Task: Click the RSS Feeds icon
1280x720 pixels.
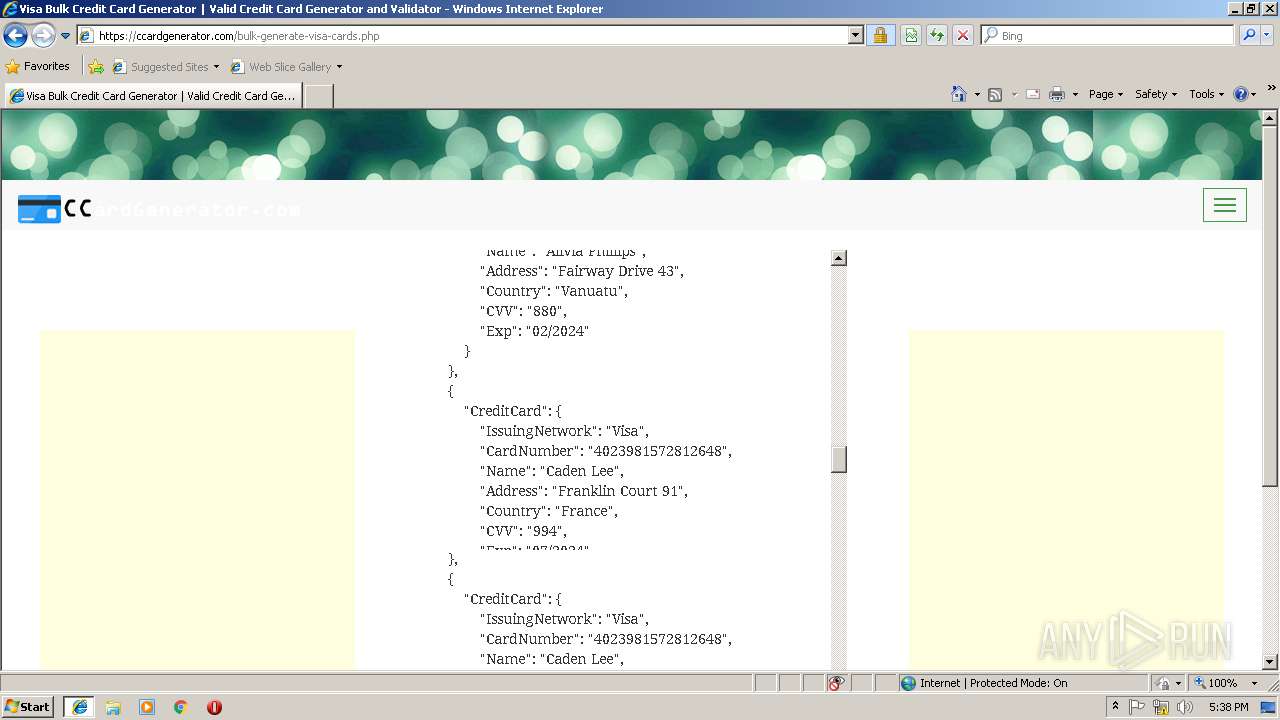Action: 995,94
